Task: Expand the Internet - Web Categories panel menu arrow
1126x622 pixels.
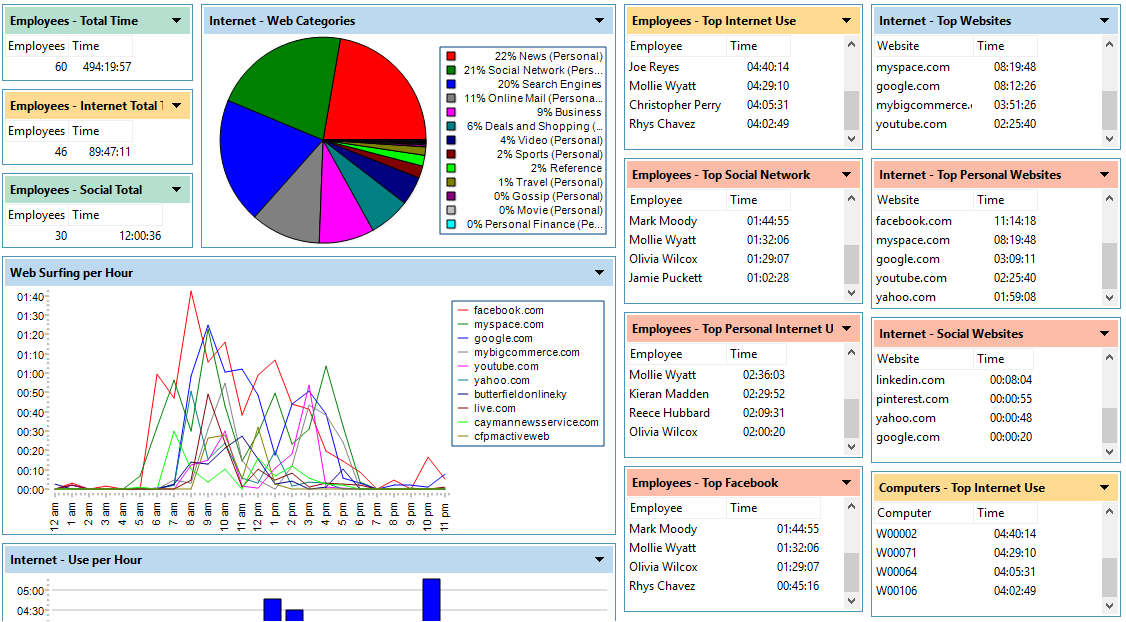Action: pos(600,21)
